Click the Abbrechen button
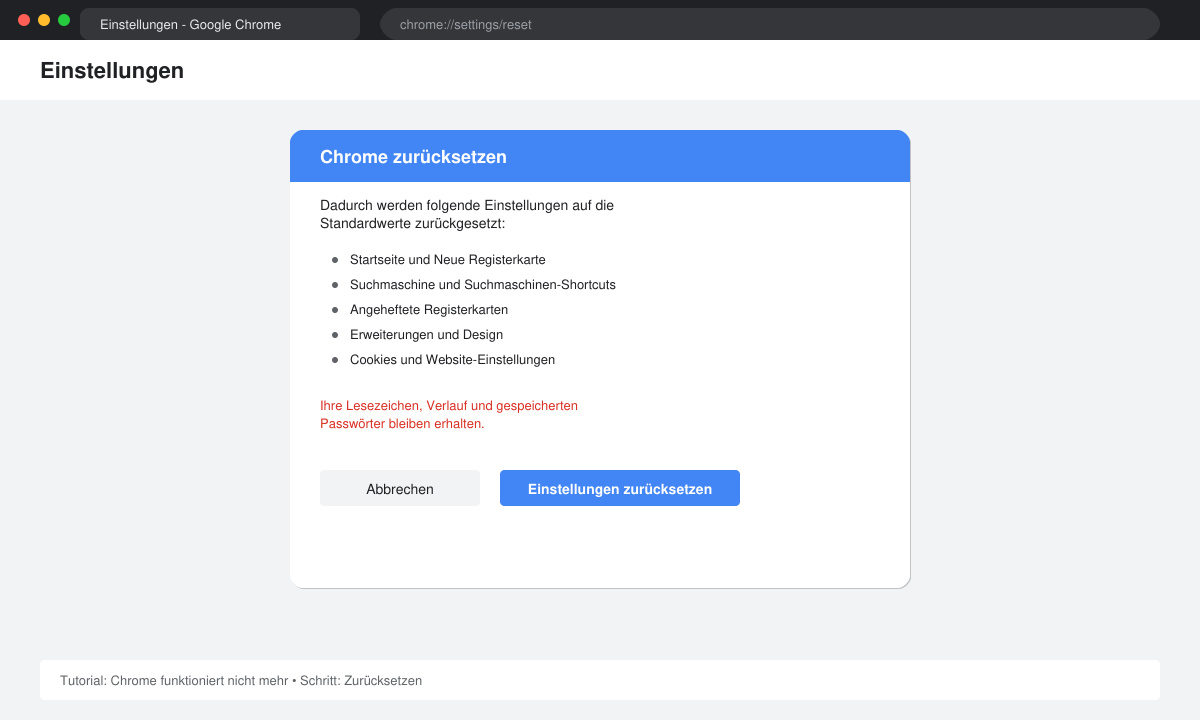Image resolution: width=1200 pixels, height=720 pixels. point(400,488)
